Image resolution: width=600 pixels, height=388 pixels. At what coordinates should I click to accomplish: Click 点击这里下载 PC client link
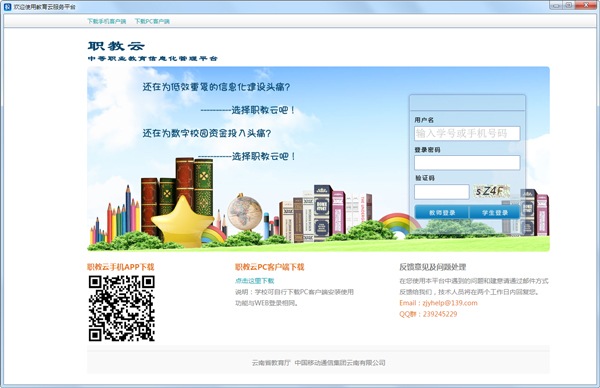(x=254, y=281)
